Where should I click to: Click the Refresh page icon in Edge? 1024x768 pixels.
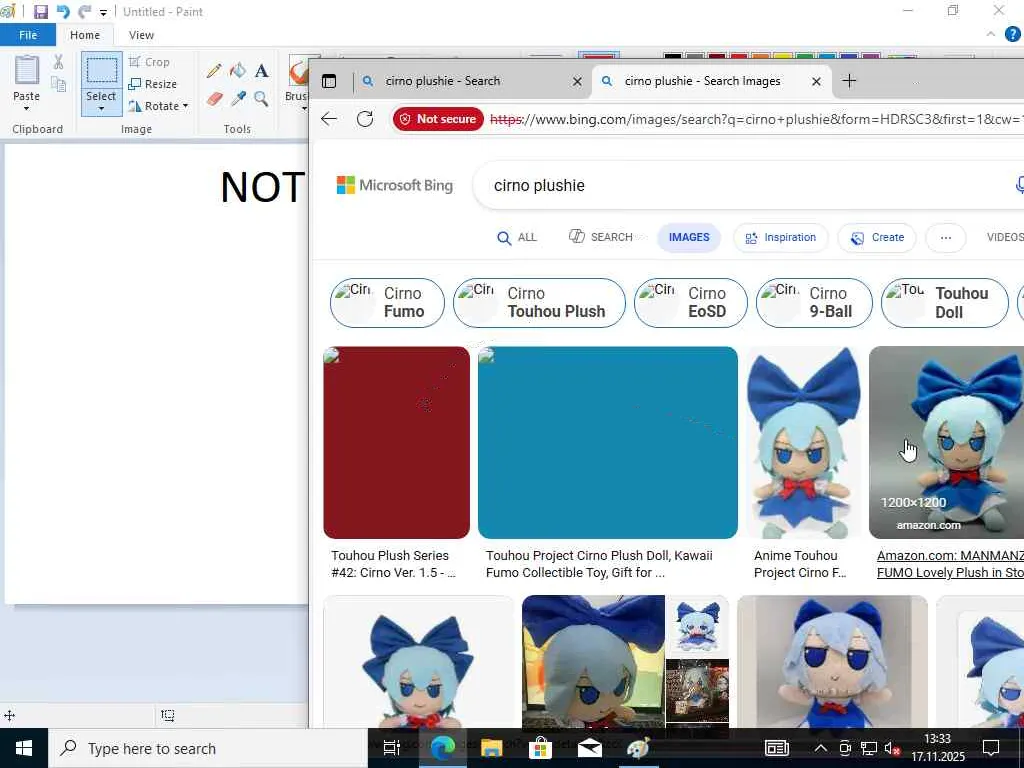[365, 119]
